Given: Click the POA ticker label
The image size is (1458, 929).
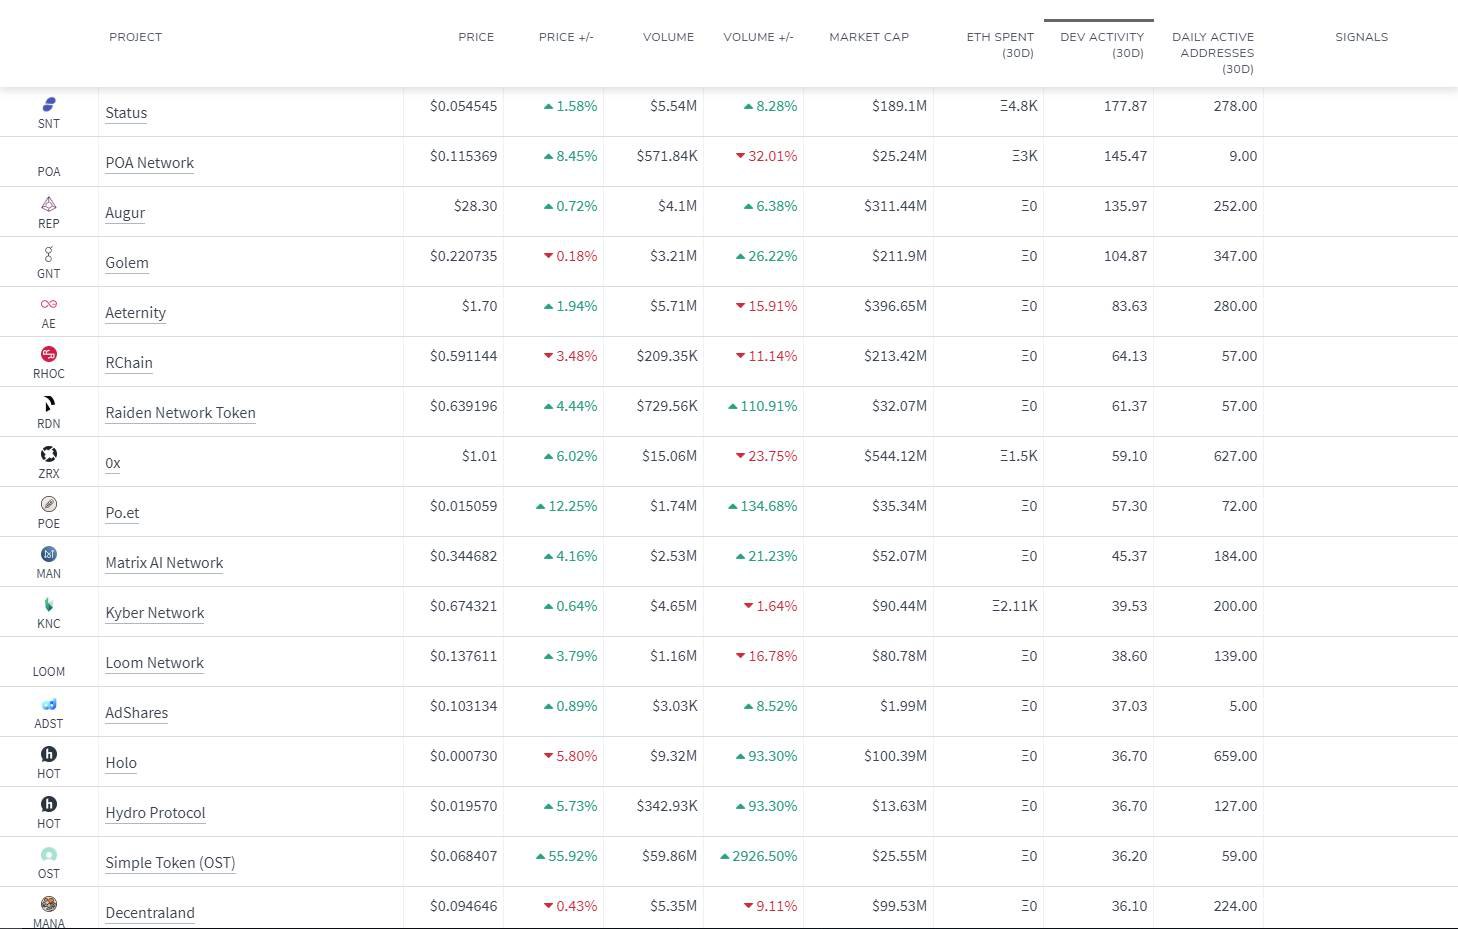Looking at the screenshot, I should 49,172.
